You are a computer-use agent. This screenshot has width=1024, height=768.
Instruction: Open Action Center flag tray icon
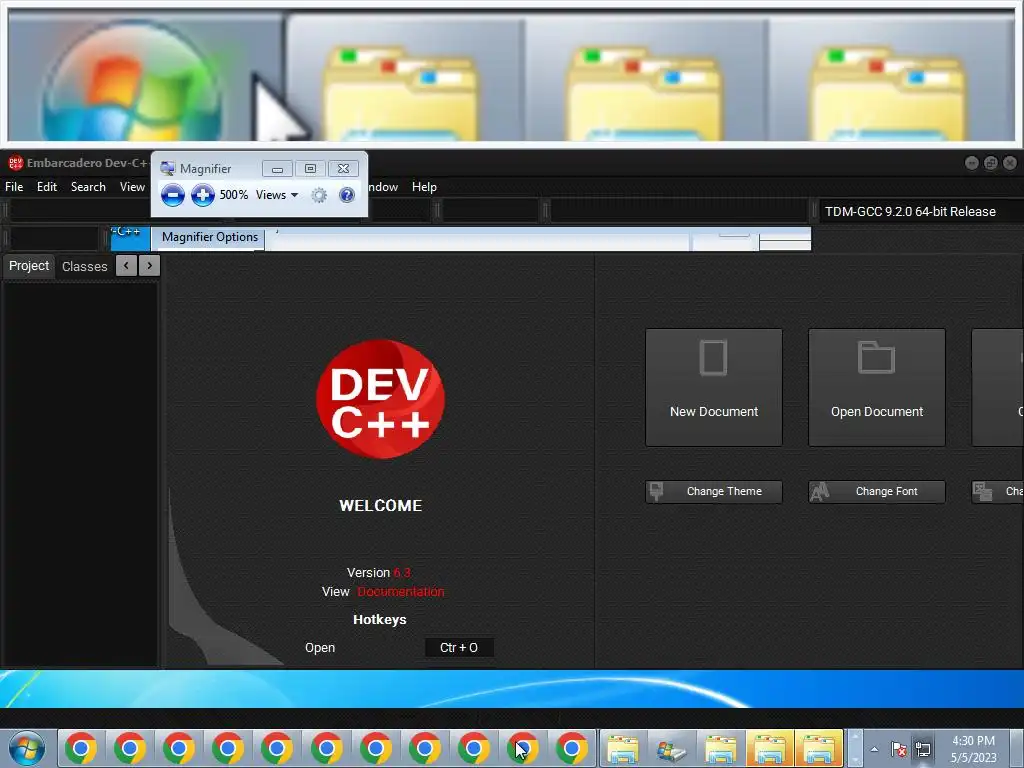tap(899, 749)
